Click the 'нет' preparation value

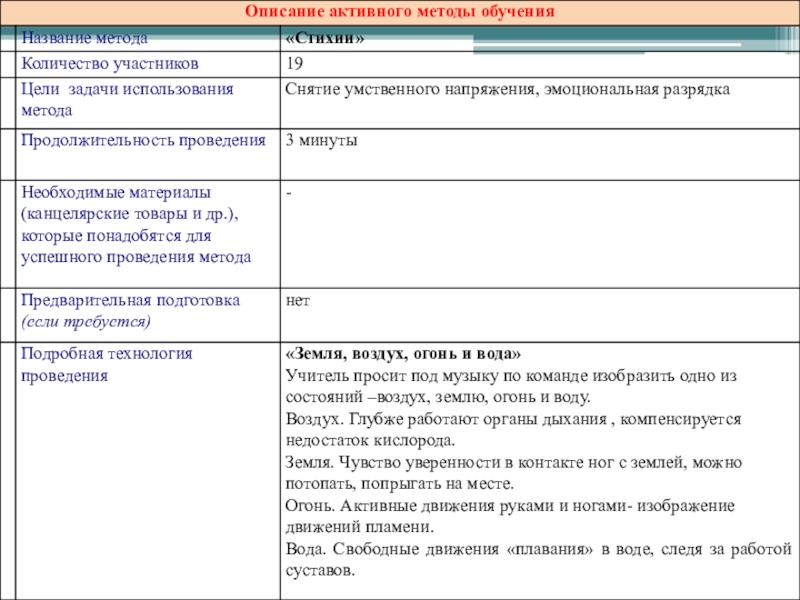pyautogui.click(x=298, y=301)
